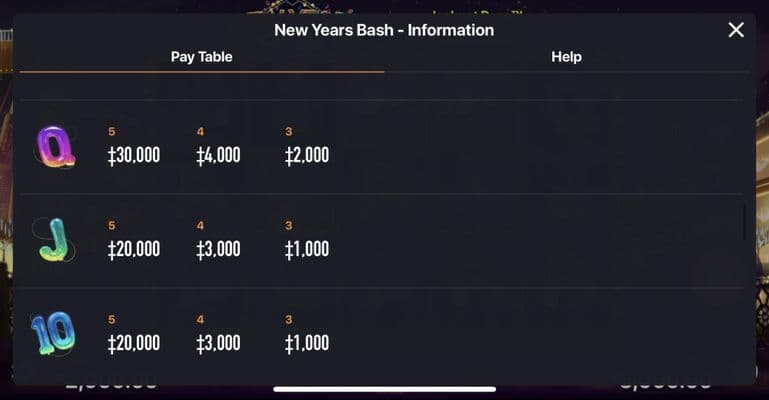Click the pay table vertical scrollbar
Image resolution: width=769 pixels, height=400 pixels.
click(744, 222)
